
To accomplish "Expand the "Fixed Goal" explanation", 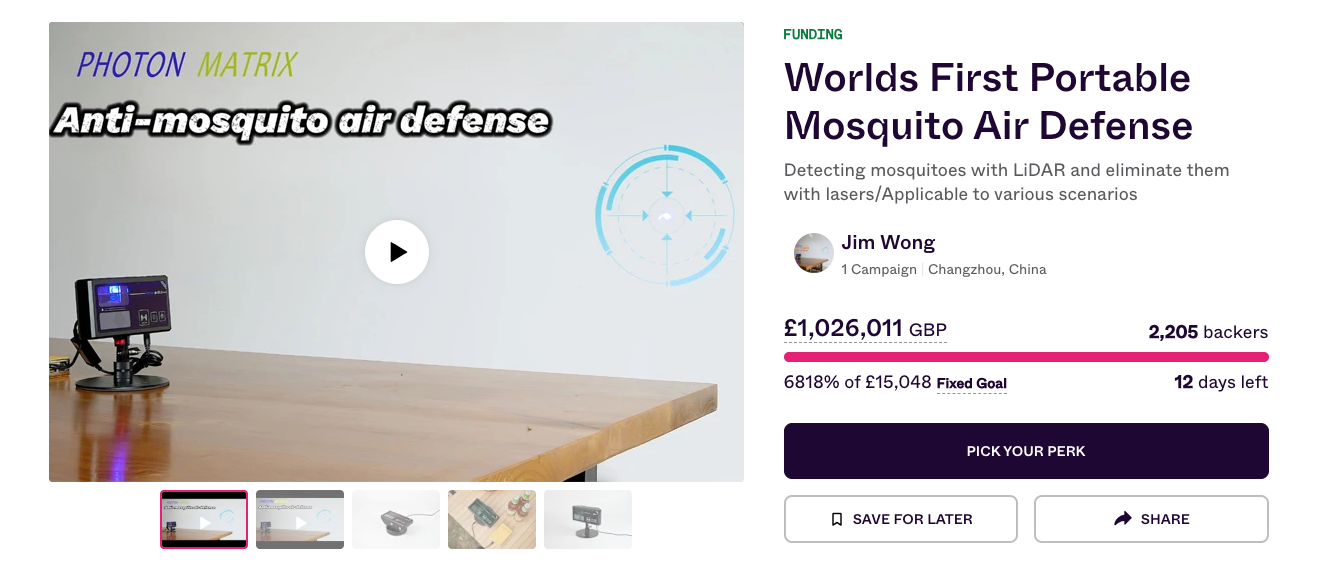I will click(x=971, y=384).
